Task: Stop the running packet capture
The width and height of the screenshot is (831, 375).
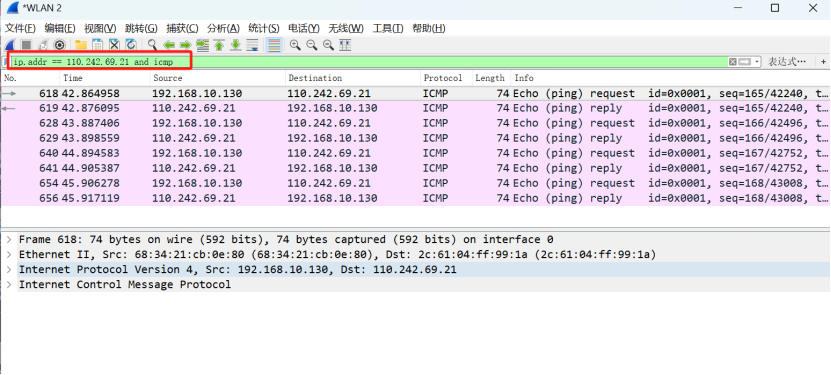Action: click(26, 45)
